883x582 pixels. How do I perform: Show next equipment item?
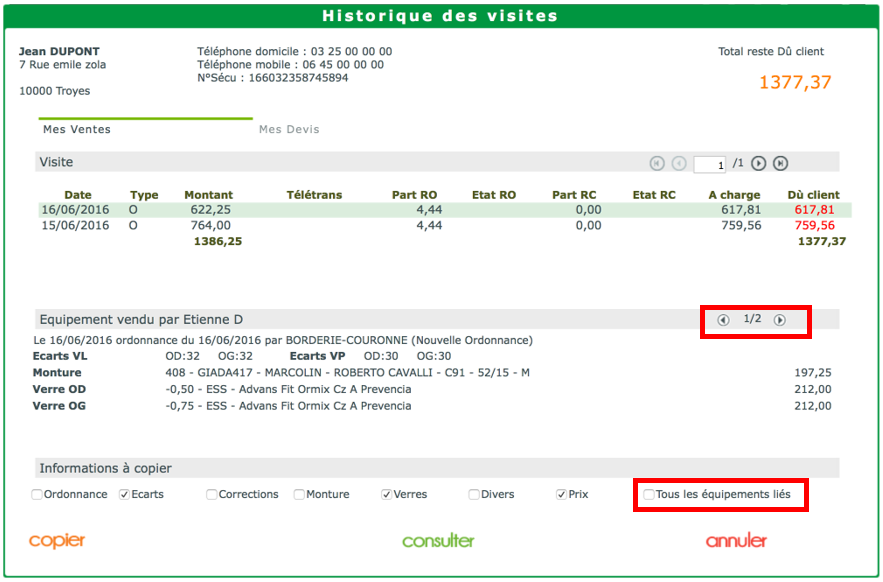[780, 320]
